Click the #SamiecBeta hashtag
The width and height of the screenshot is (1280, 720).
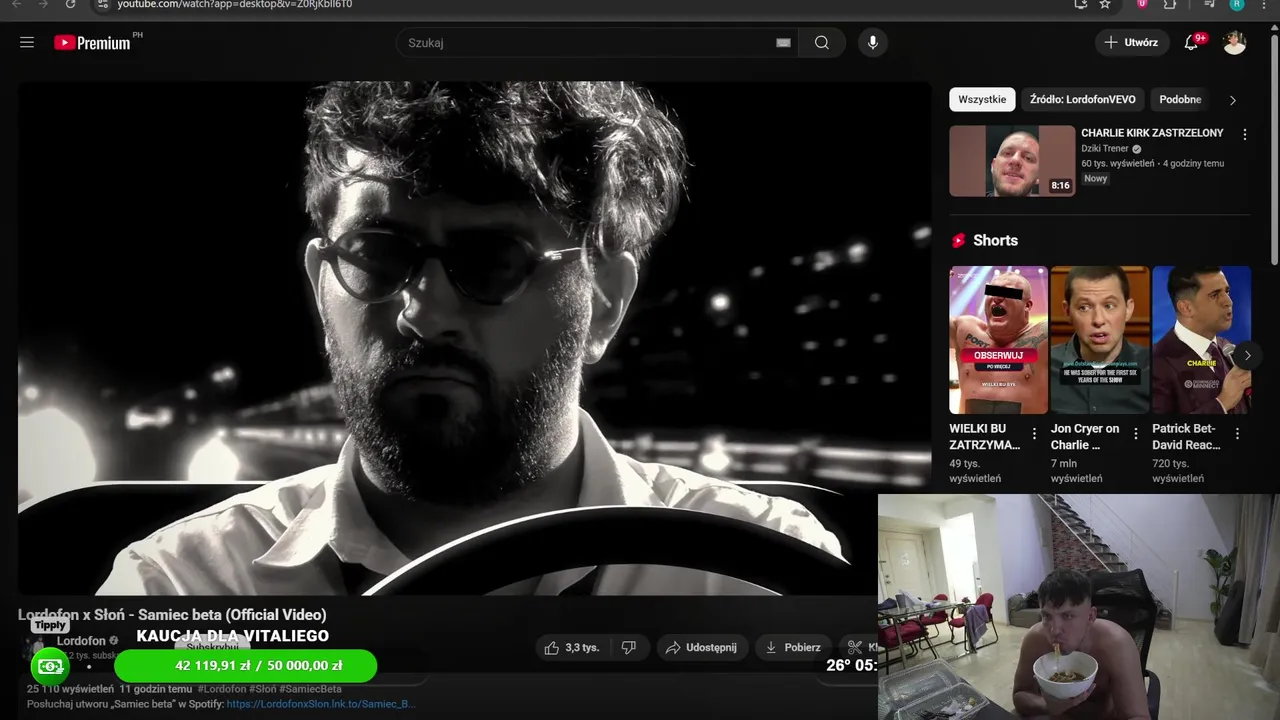coord(310,689)
